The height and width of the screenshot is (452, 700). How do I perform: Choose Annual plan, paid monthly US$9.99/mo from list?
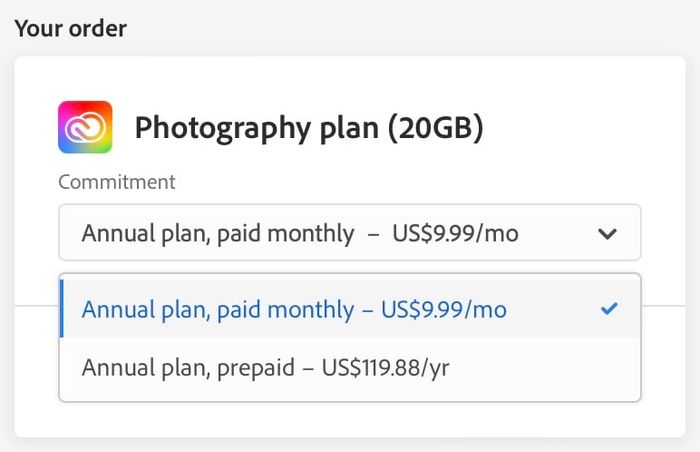pos(350,309)
